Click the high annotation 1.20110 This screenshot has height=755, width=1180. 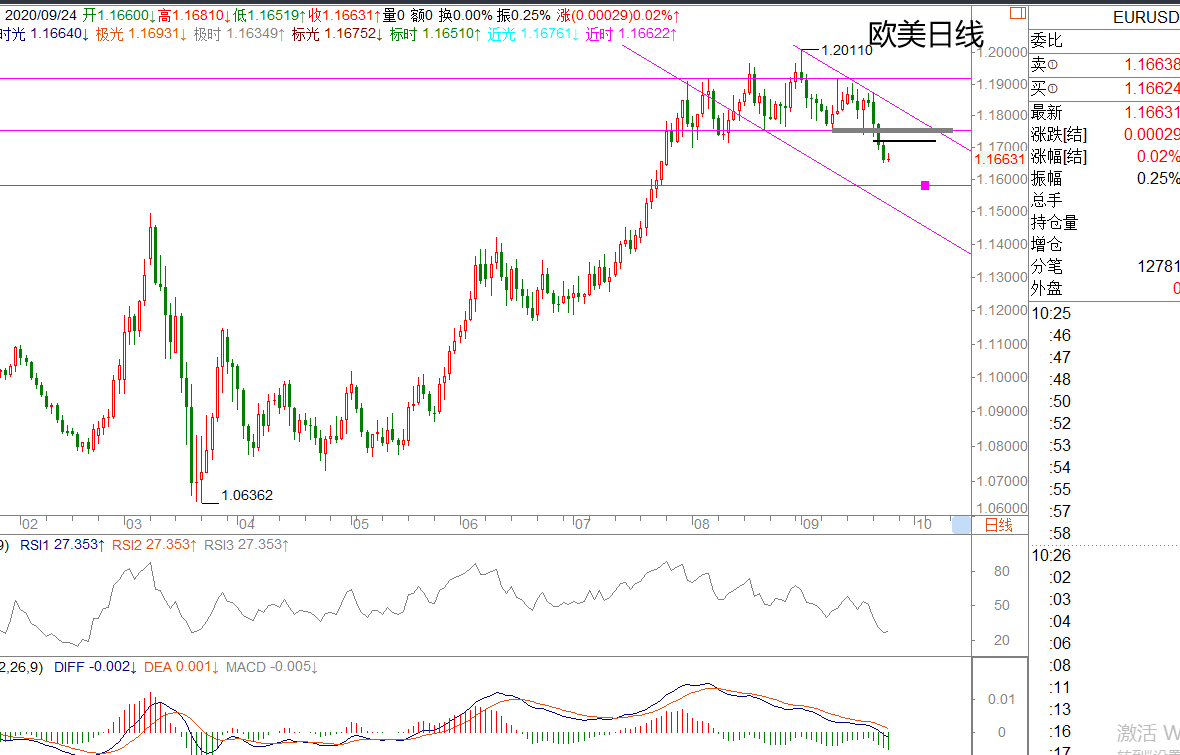click(847, 50)
